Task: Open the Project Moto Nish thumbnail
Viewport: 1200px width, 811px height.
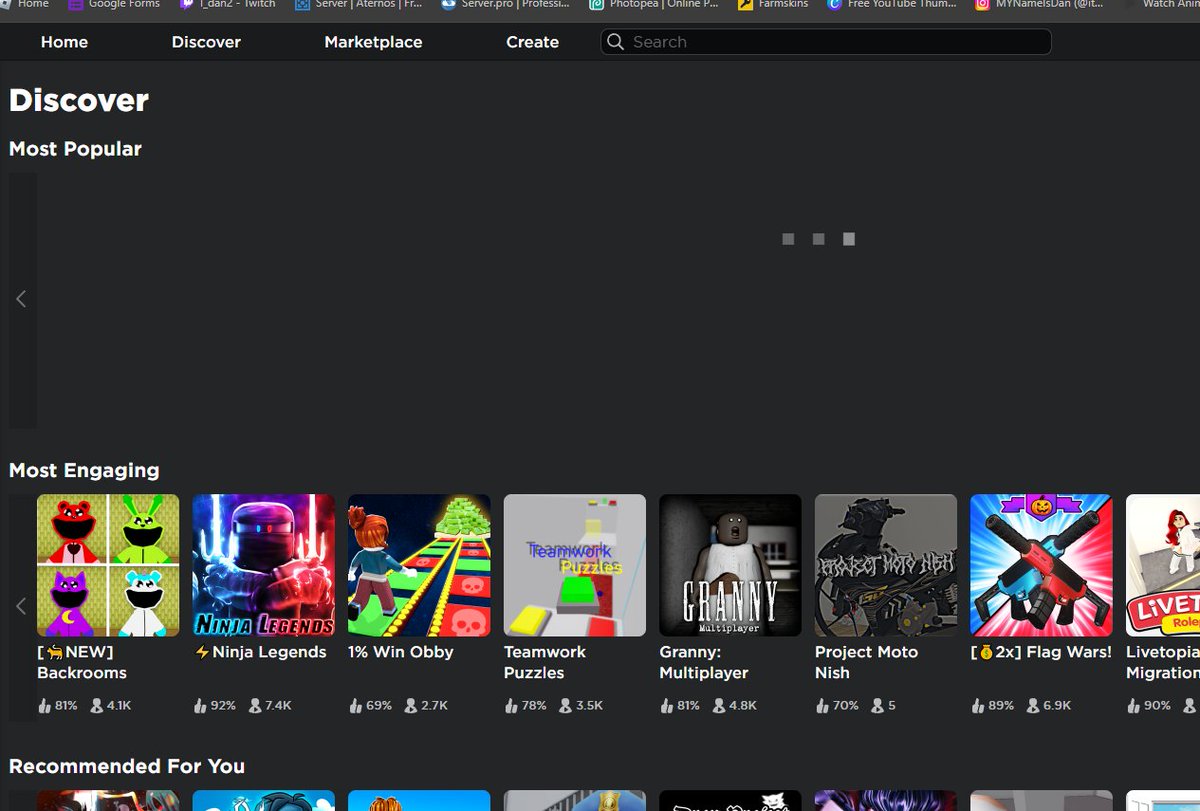Action: click(x=886, y=565)
